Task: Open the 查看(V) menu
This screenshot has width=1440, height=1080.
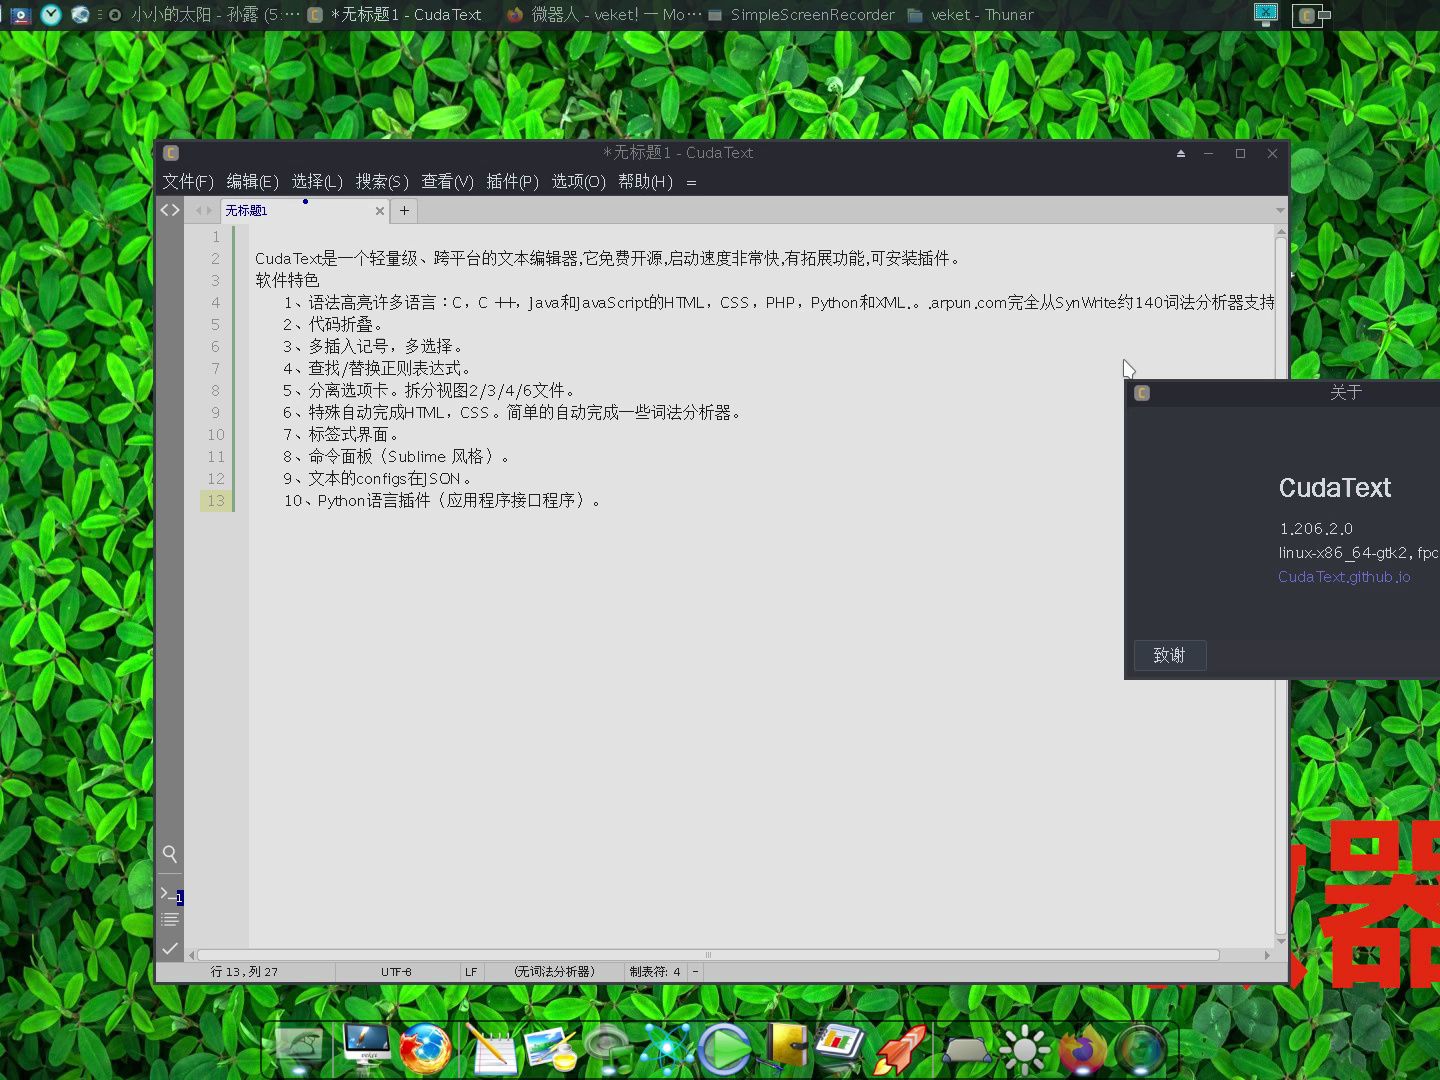Action: [447, 181]
